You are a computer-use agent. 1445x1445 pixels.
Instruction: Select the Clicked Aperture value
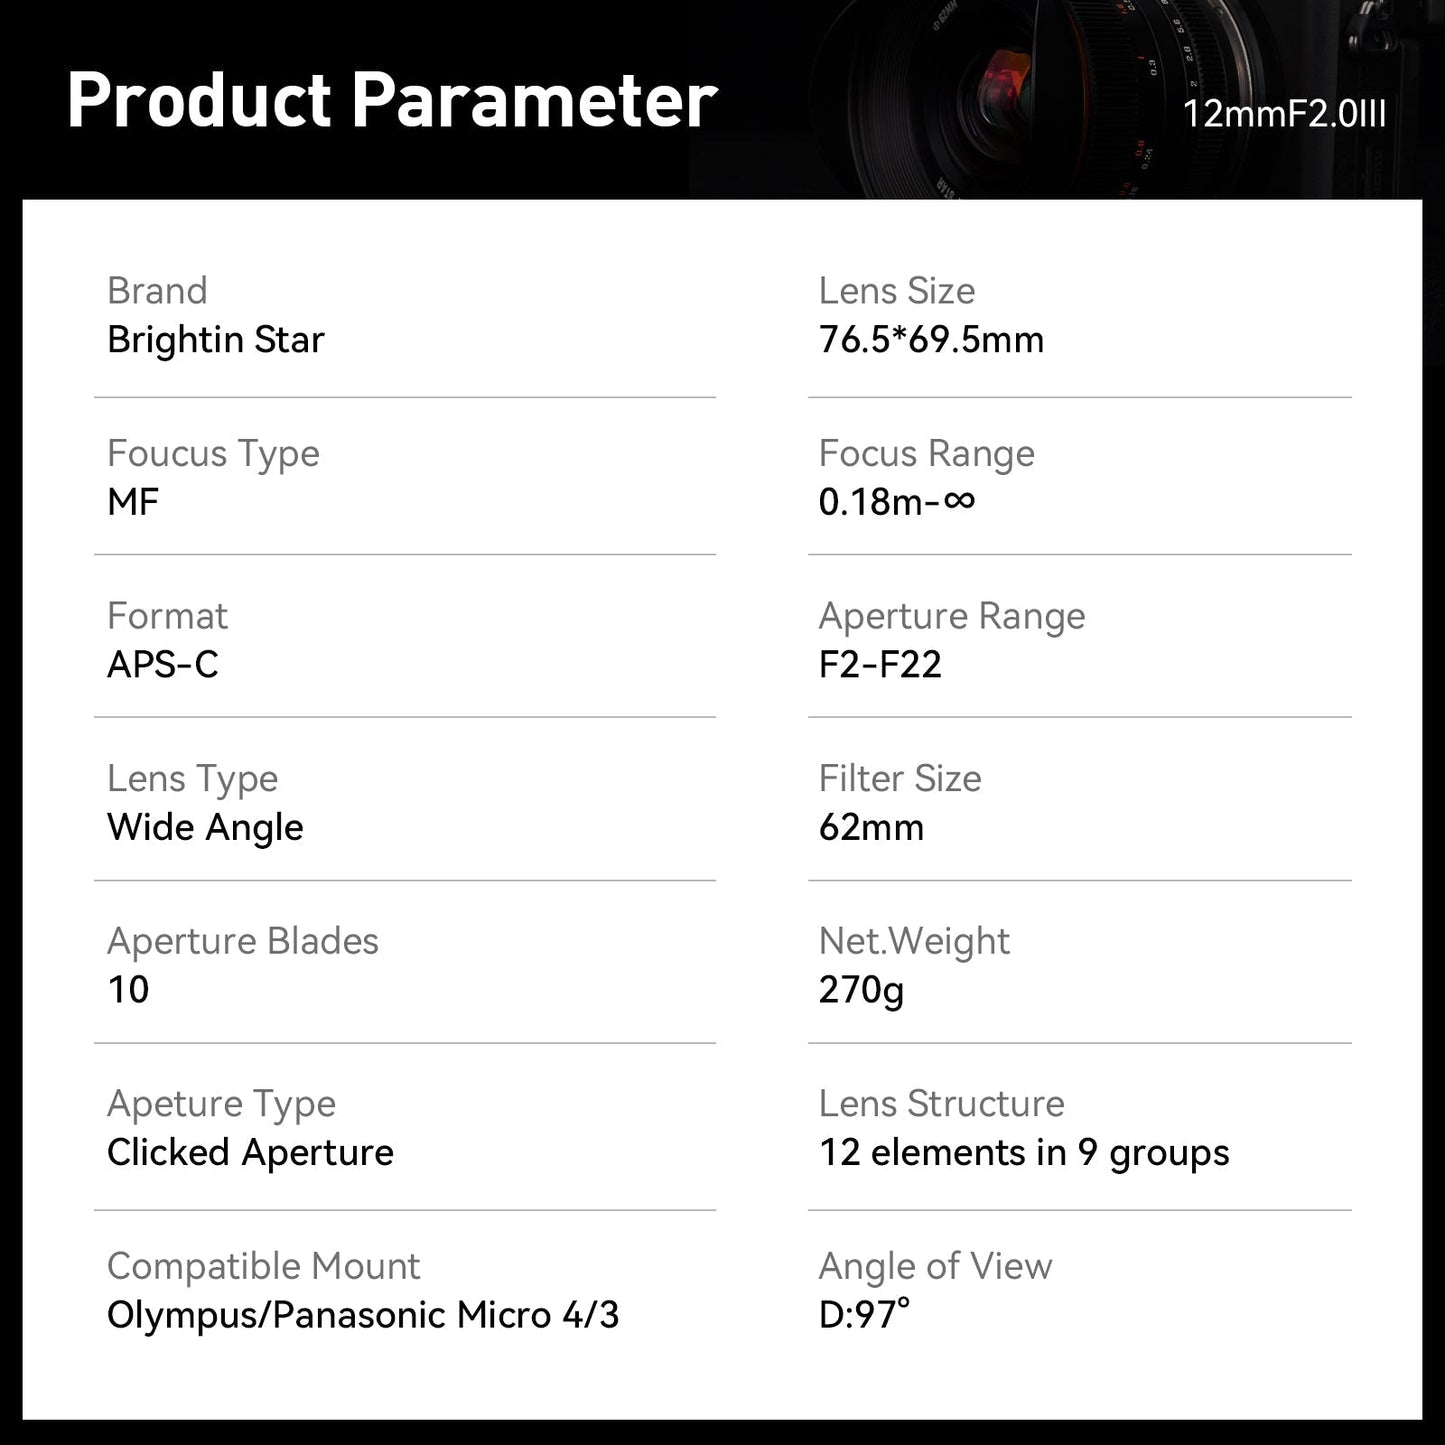coord(250,1153)
